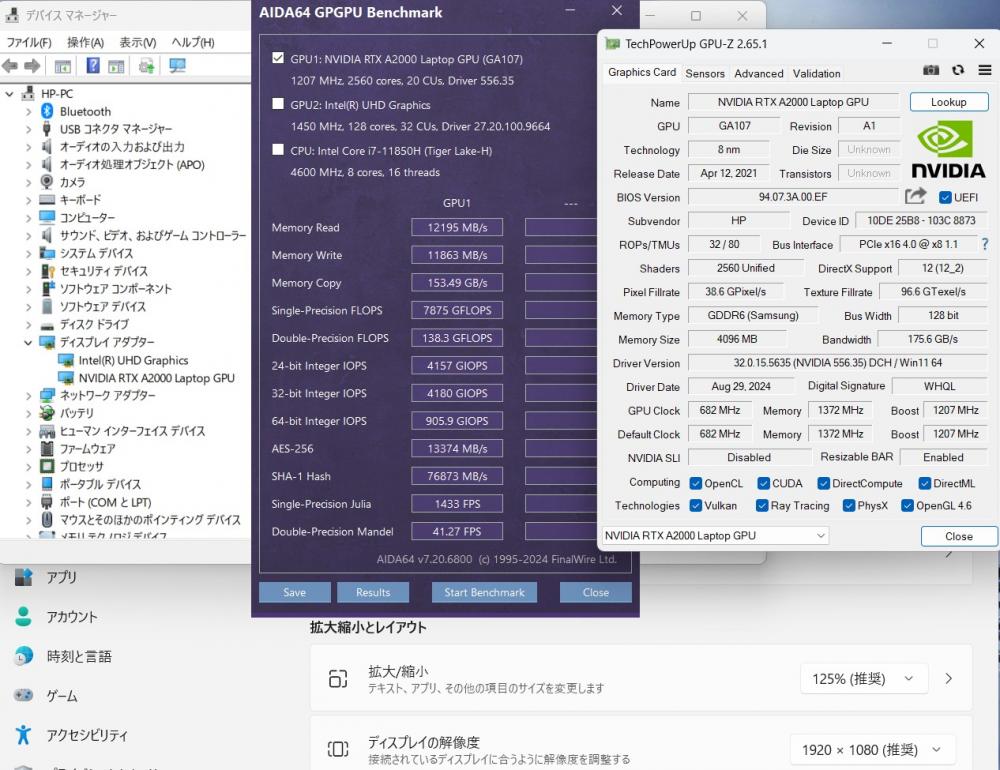Open ゲーム in the Settings sidebar
Image resolution: width=1000 pixels, height=770 pixels.
[x=61, y=695]
